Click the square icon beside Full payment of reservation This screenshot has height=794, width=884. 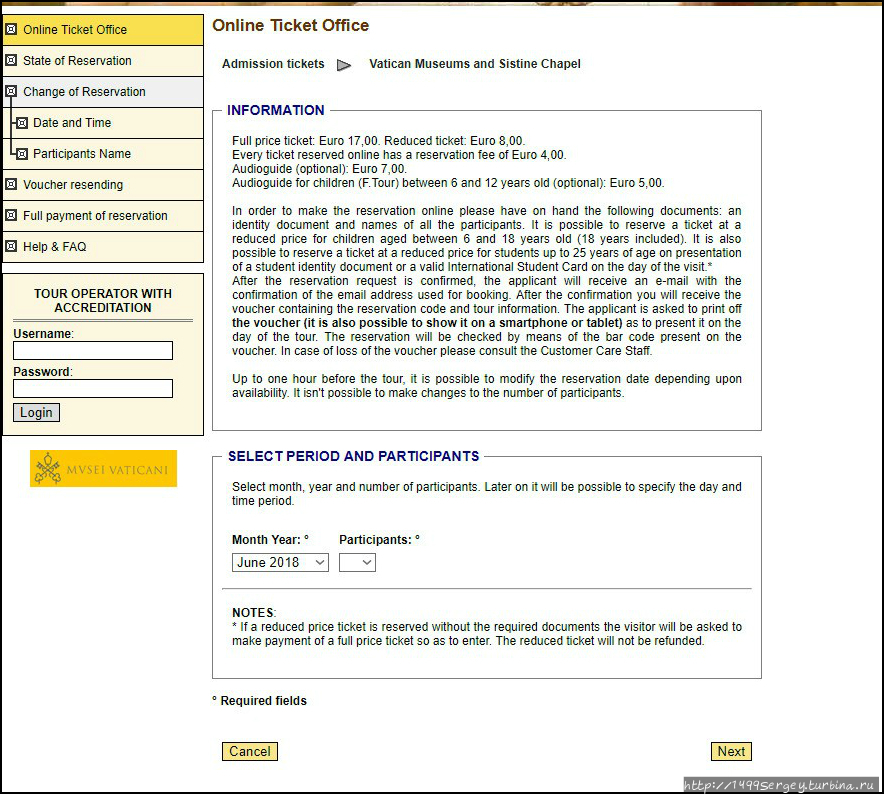click(11, 215)
